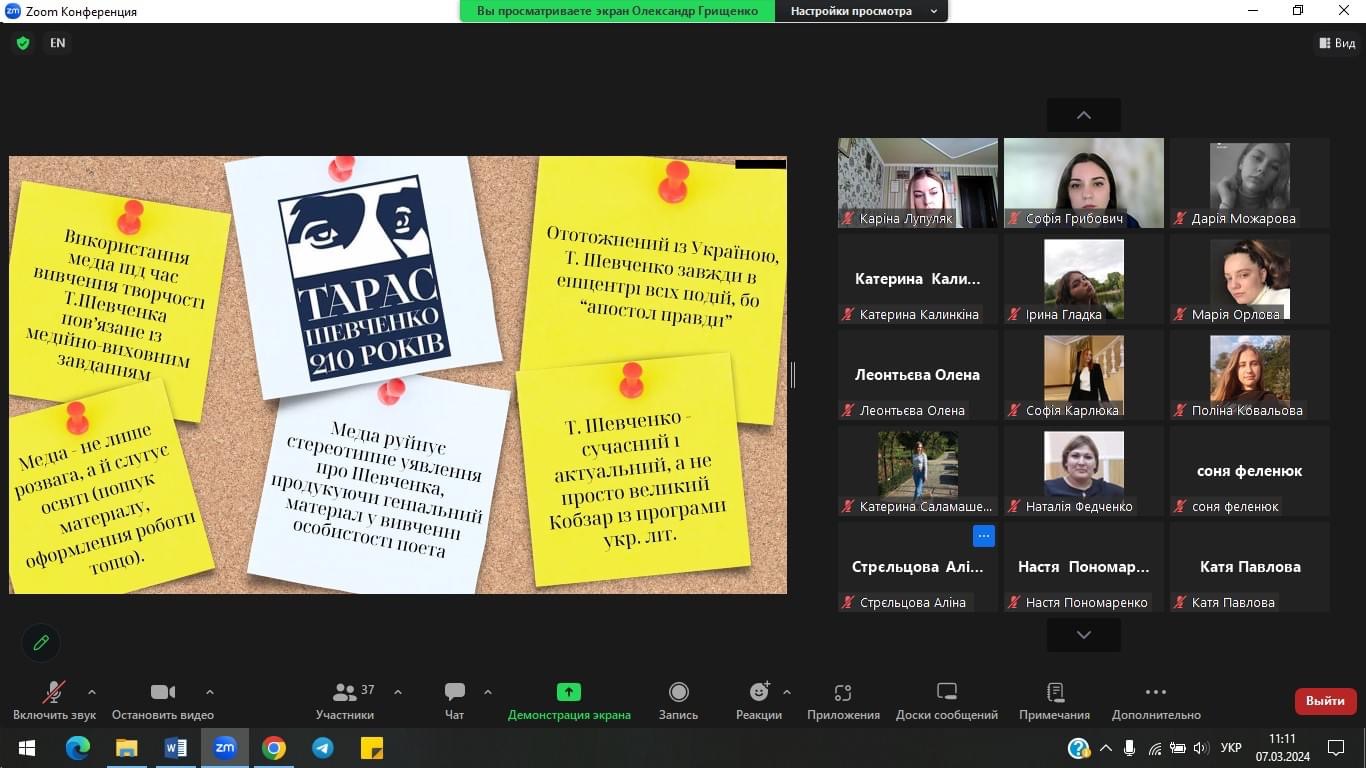The image size is (1366, 768).
Task: Expand the arrow next to Участники
Action: 398,692
